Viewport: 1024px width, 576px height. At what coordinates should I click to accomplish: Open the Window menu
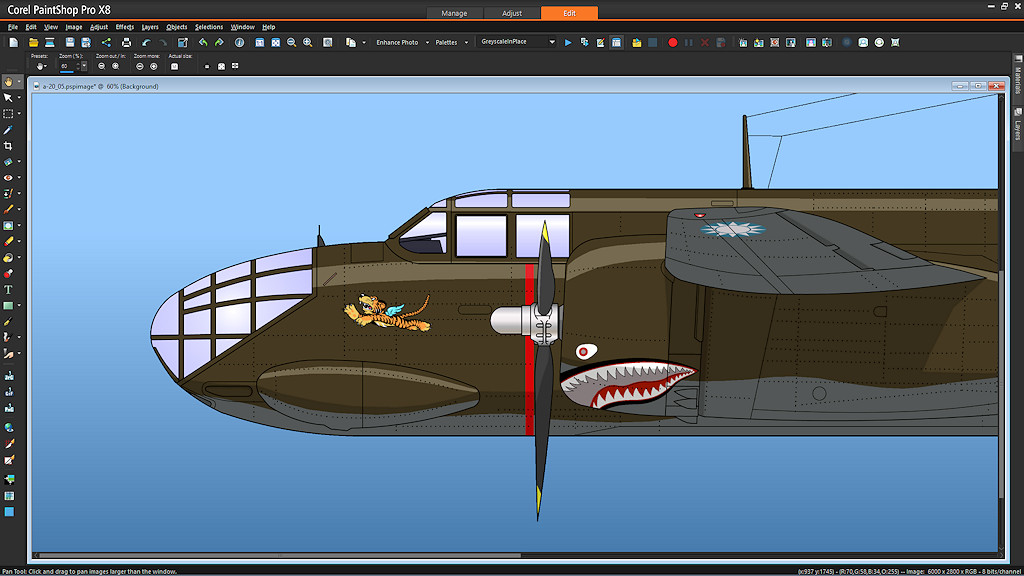242,27
